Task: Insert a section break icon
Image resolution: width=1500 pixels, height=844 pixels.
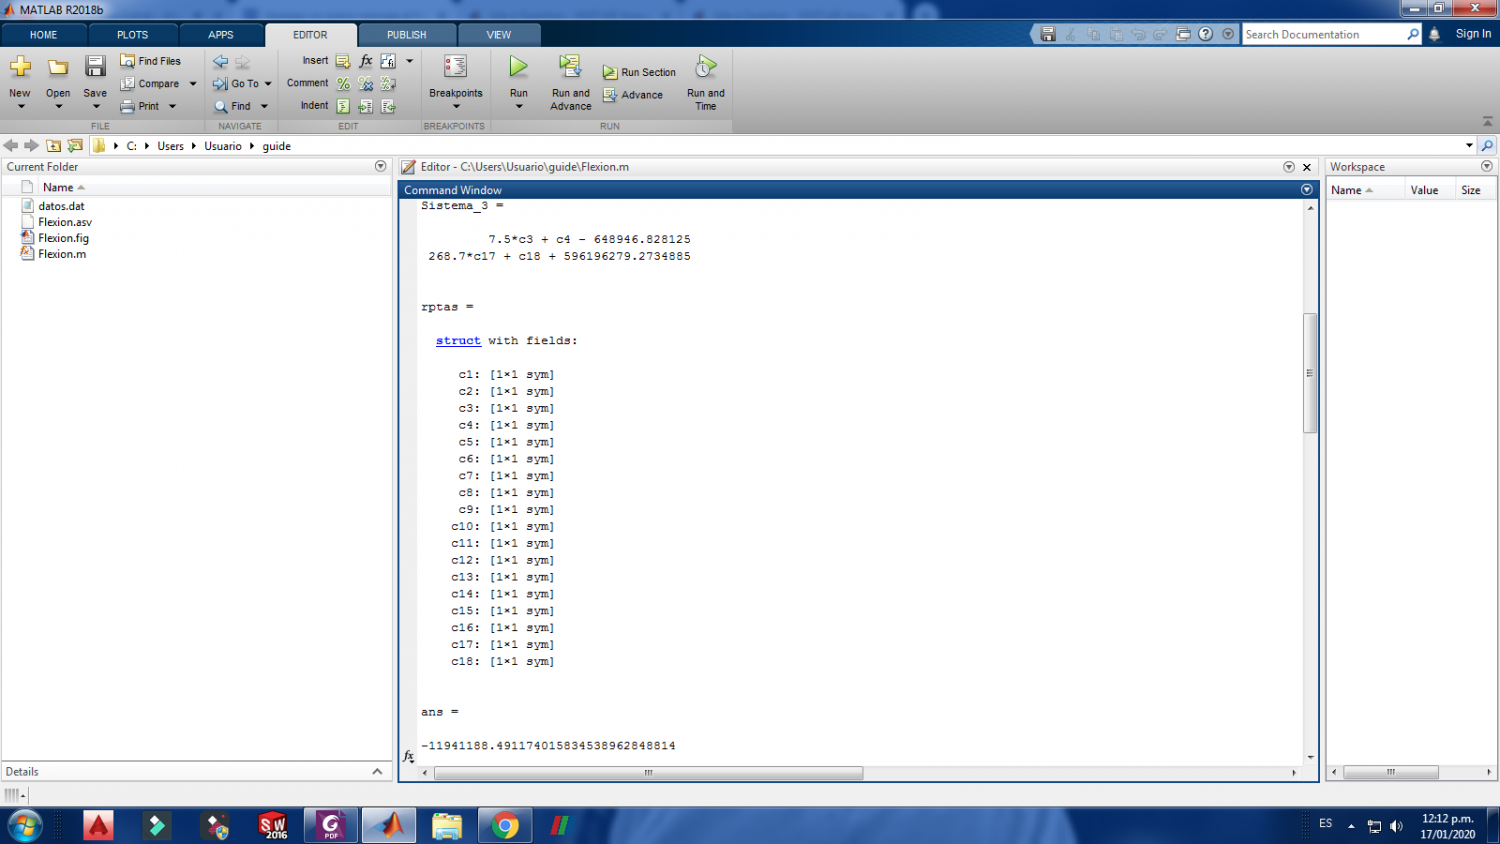Action: point(343,62)
